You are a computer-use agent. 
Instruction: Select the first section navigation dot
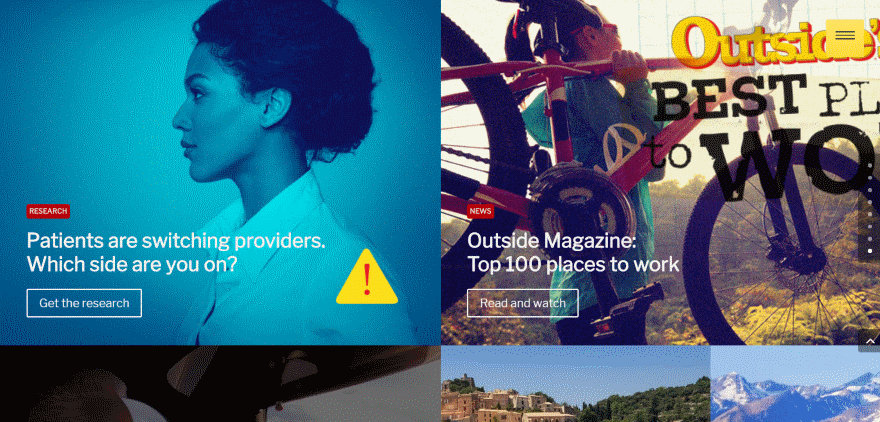click(870, 166)
